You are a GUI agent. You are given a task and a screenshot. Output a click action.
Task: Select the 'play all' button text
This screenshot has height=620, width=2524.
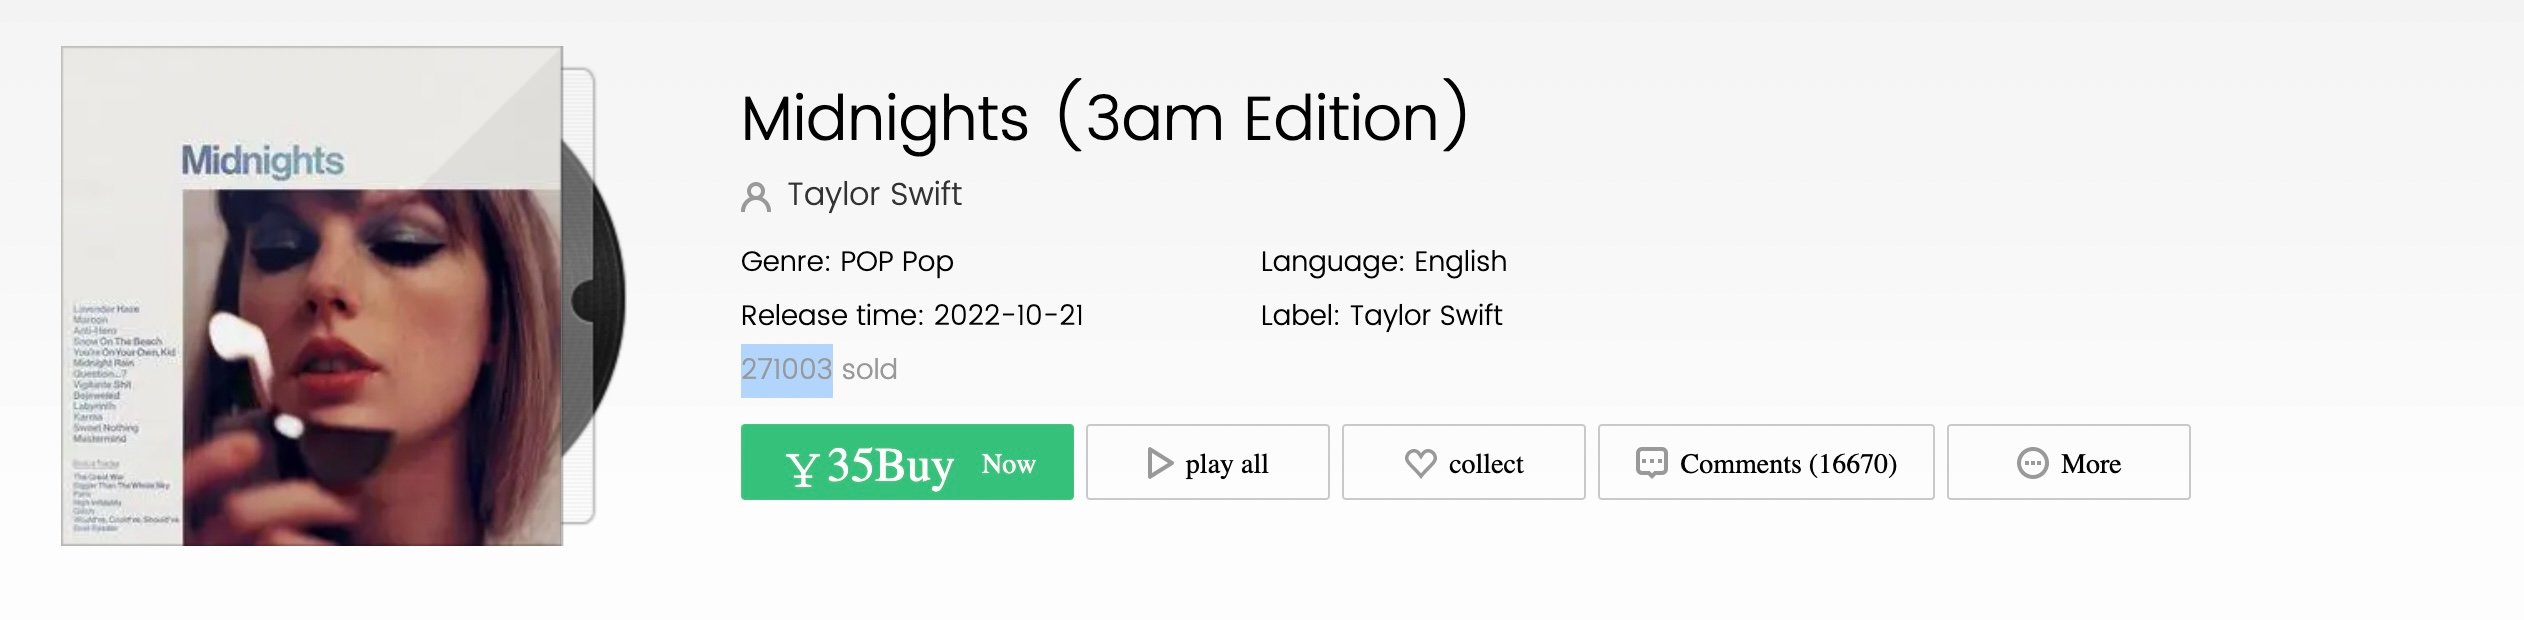[x=1226, y=464]
